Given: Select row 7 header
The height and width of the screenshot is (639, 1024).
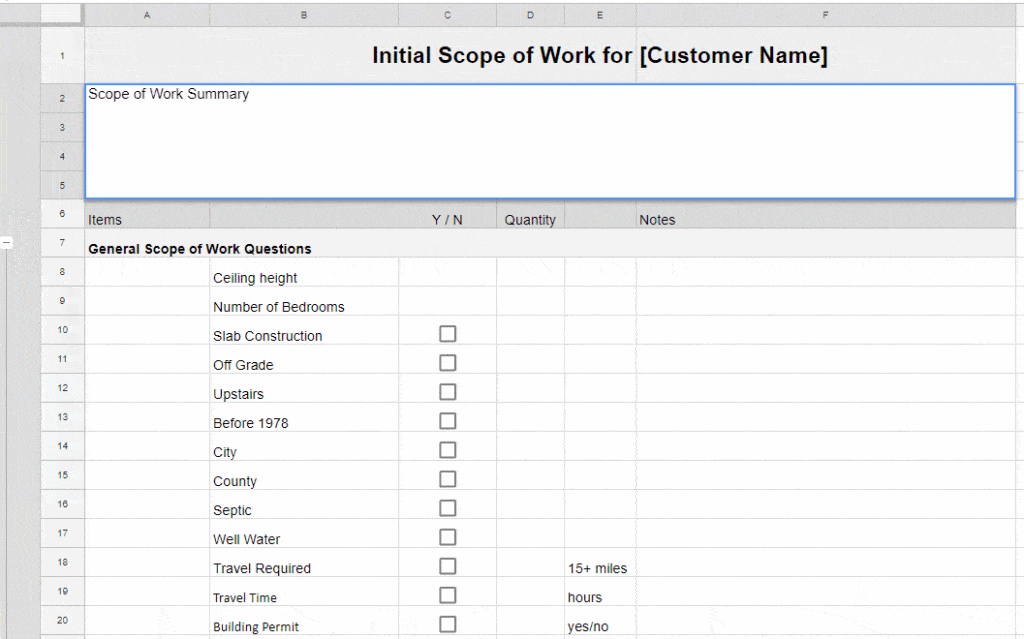Looking at the screenshot, I should pyautogui.click(x=63, y=243).
